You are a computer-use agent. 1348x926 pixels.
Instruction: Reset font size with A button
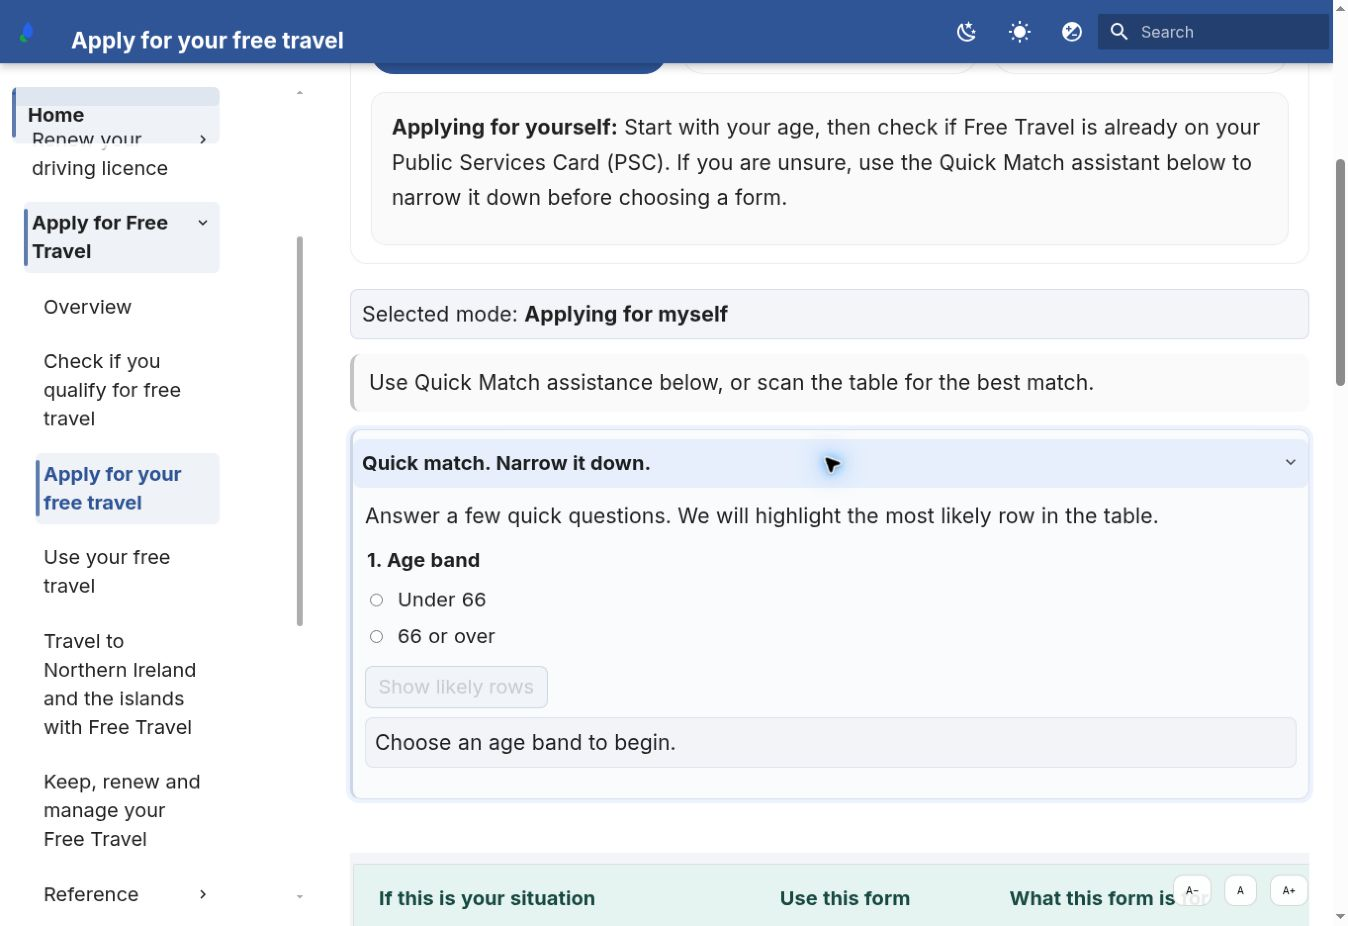1240,890
